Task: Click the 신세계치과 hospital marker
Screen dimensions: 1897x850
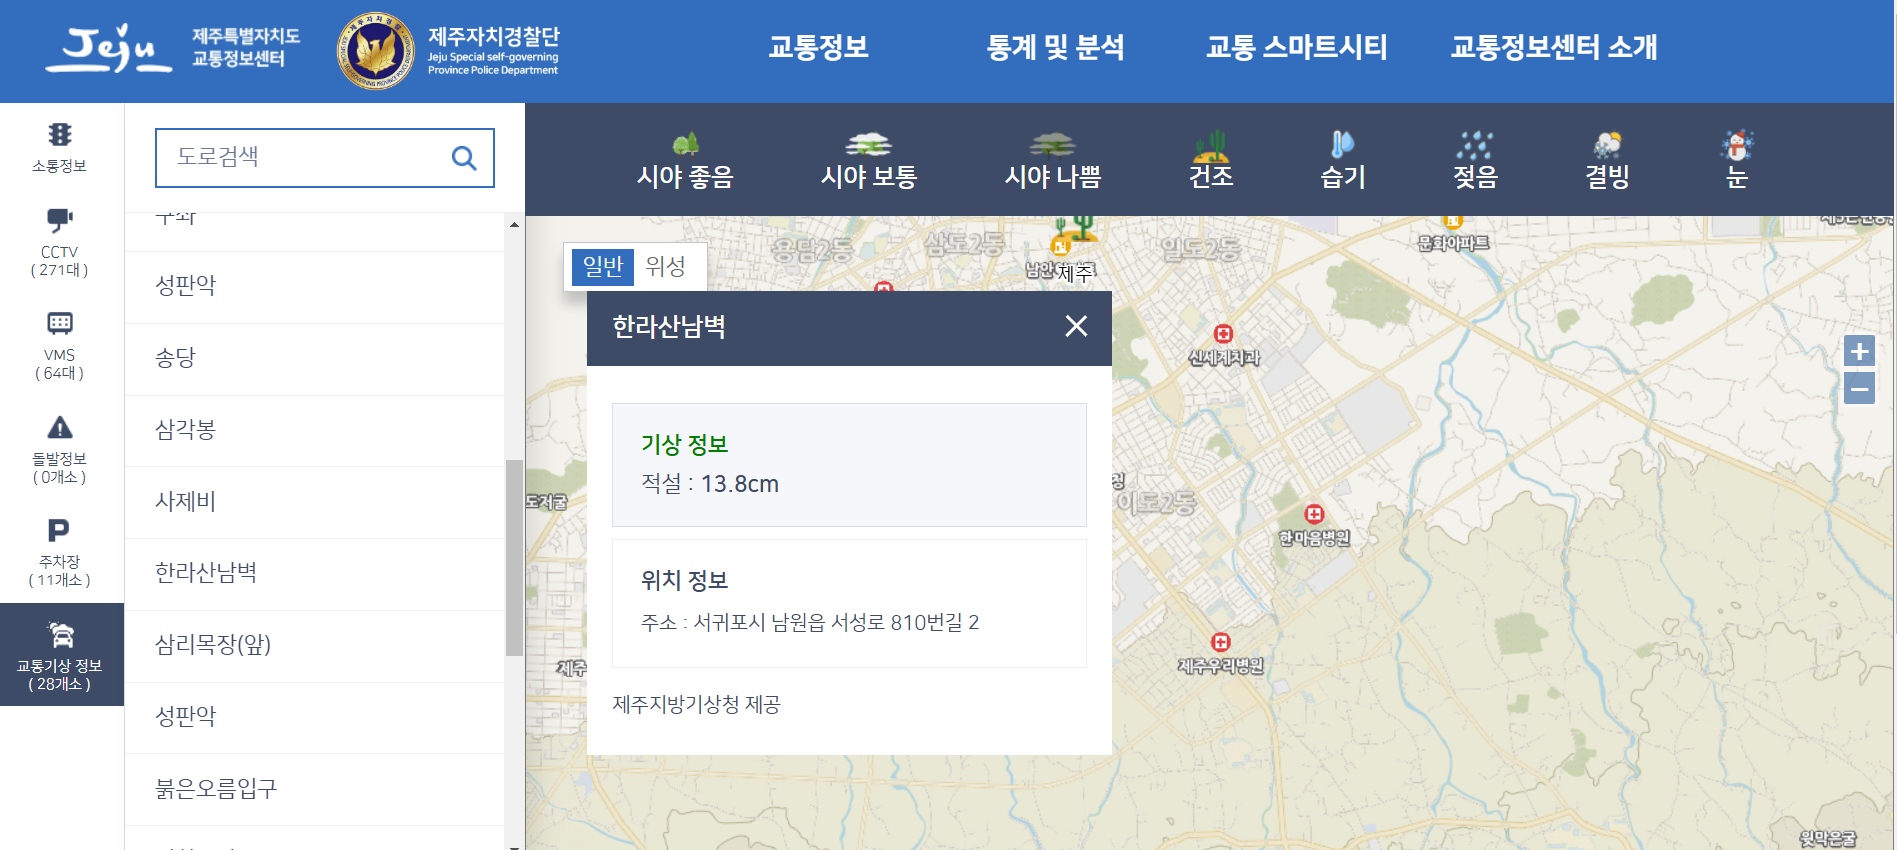Action: click(1223, 334)
